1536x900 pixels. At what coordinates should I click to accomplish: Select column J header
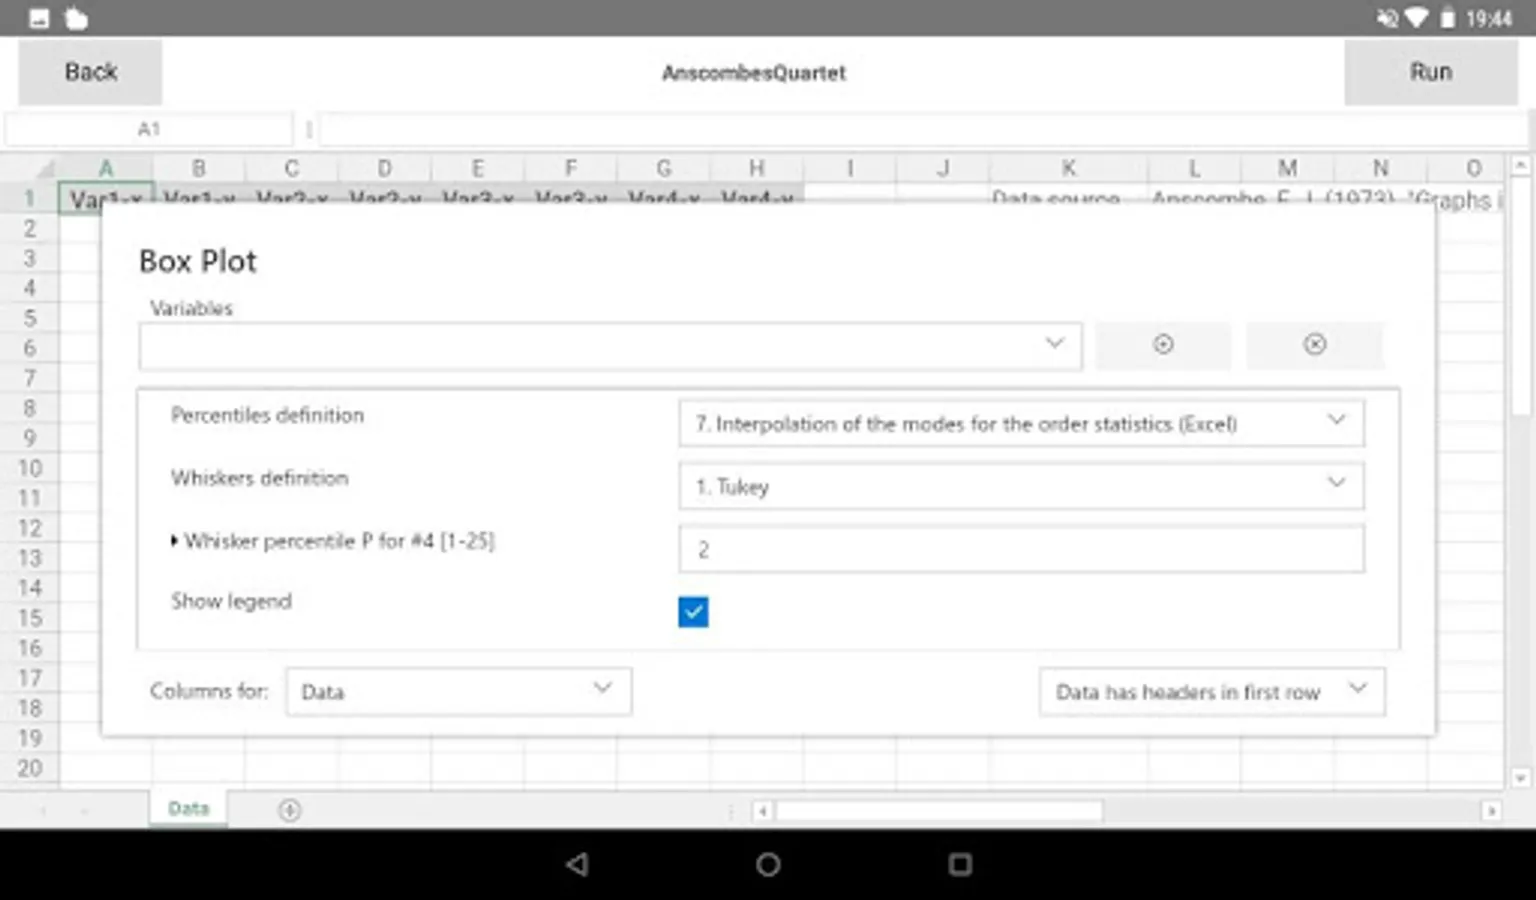click(x=943, y=168)
